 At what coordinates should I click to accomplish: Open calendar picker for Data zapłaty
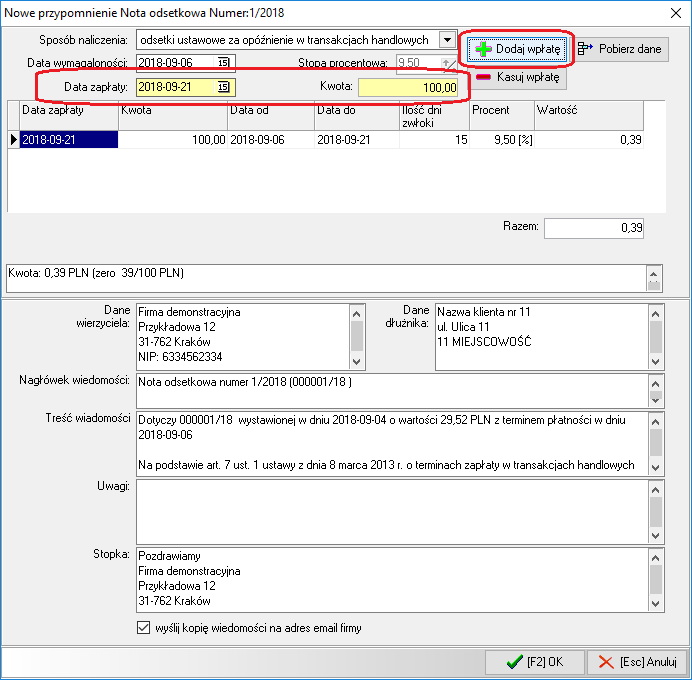click(x=224, y=88)
